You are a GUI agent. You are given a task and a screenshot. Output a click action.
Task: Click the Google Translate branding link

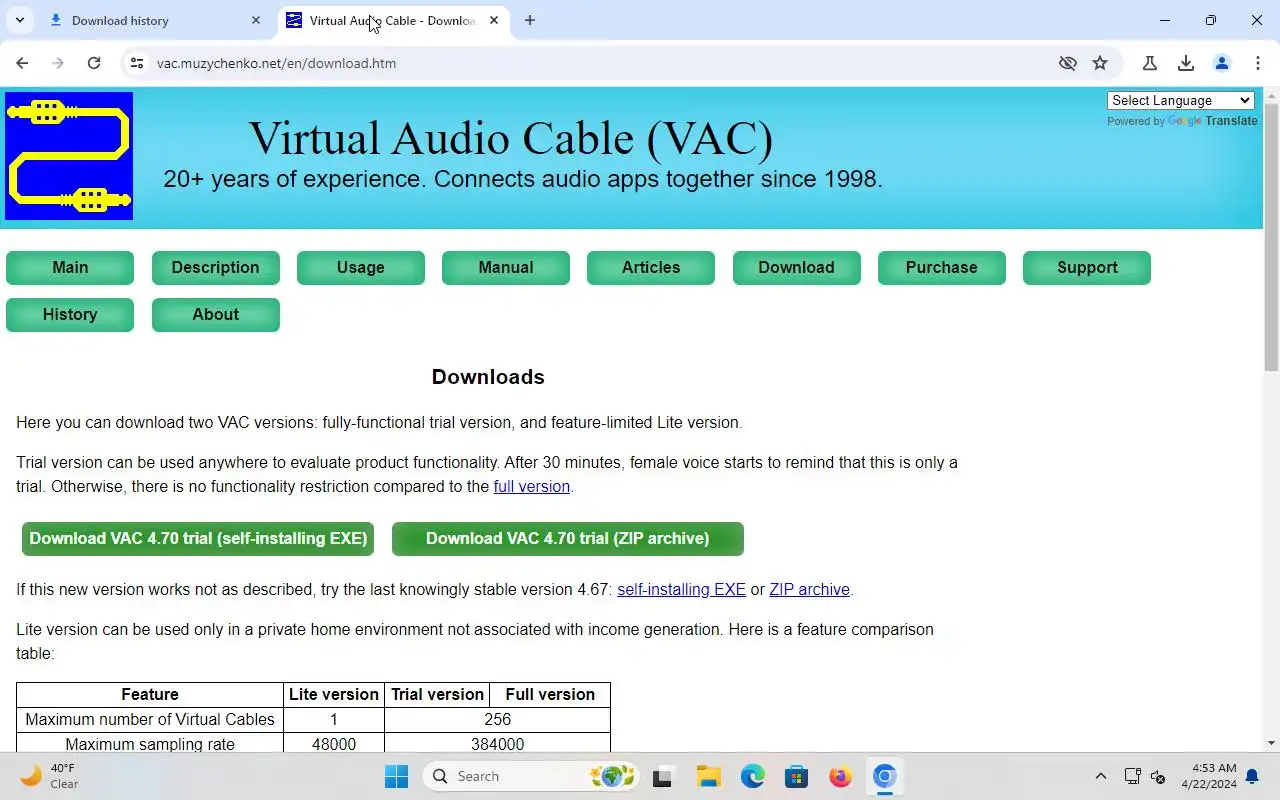click(1213, 121)
